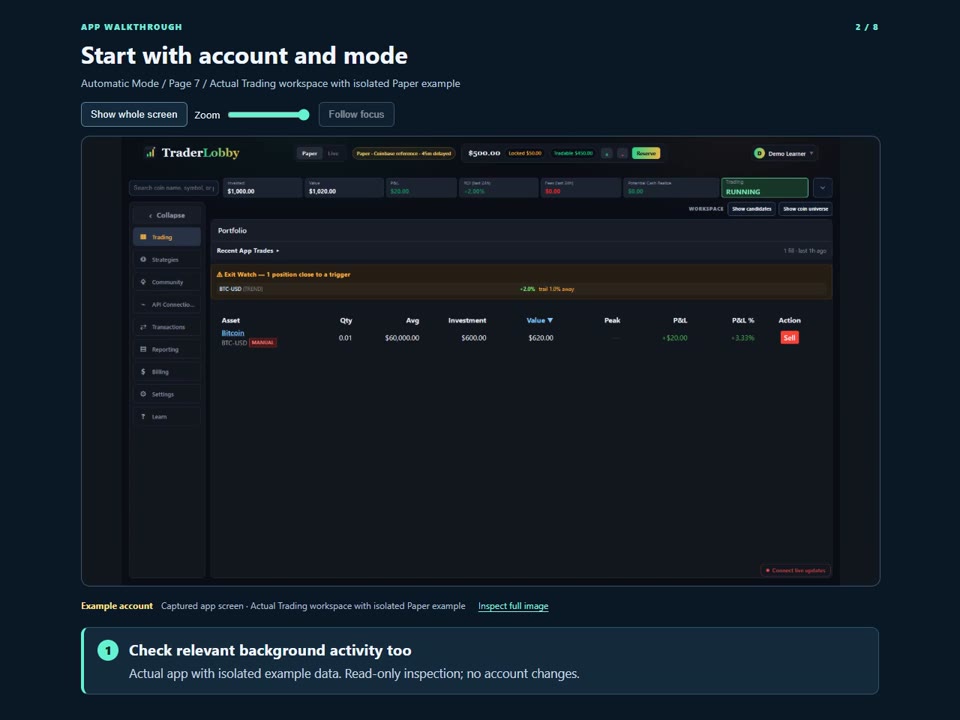Viewport: 960px width, 720px height.
Task: Click the coin search field
Action: pyautogui.click(x=174, y=187)
